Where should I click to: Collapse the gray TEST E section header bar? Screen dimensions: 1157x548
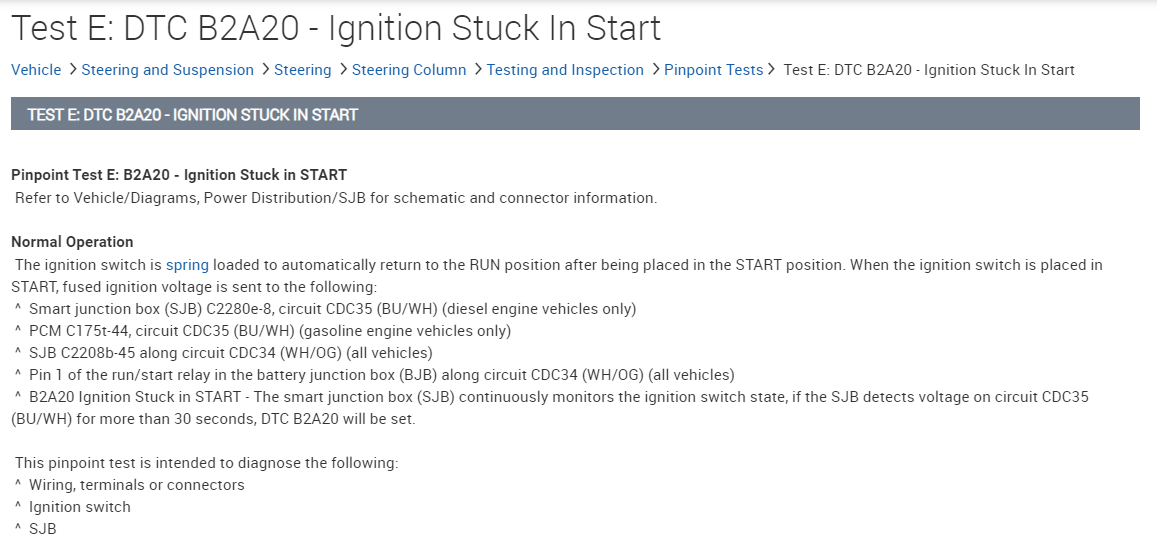(x=575, y=114)
